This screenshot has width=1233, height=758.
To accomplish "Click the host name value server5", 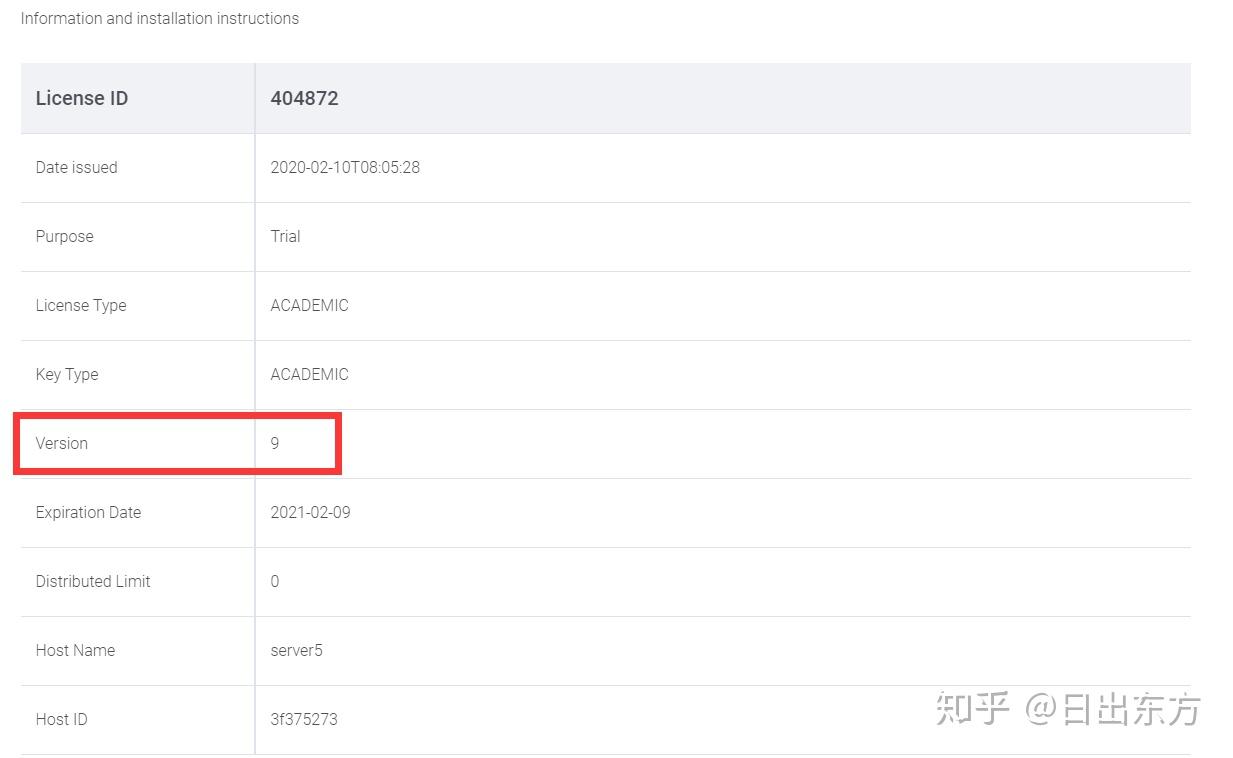I will pos(296,650).
